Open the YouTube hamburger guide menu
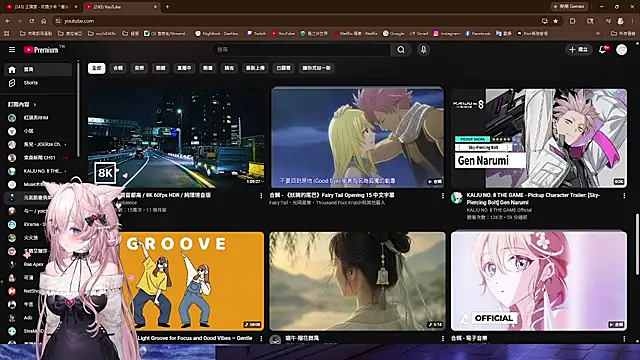Viewport: 640px width, 360px height. pos(12,49)
